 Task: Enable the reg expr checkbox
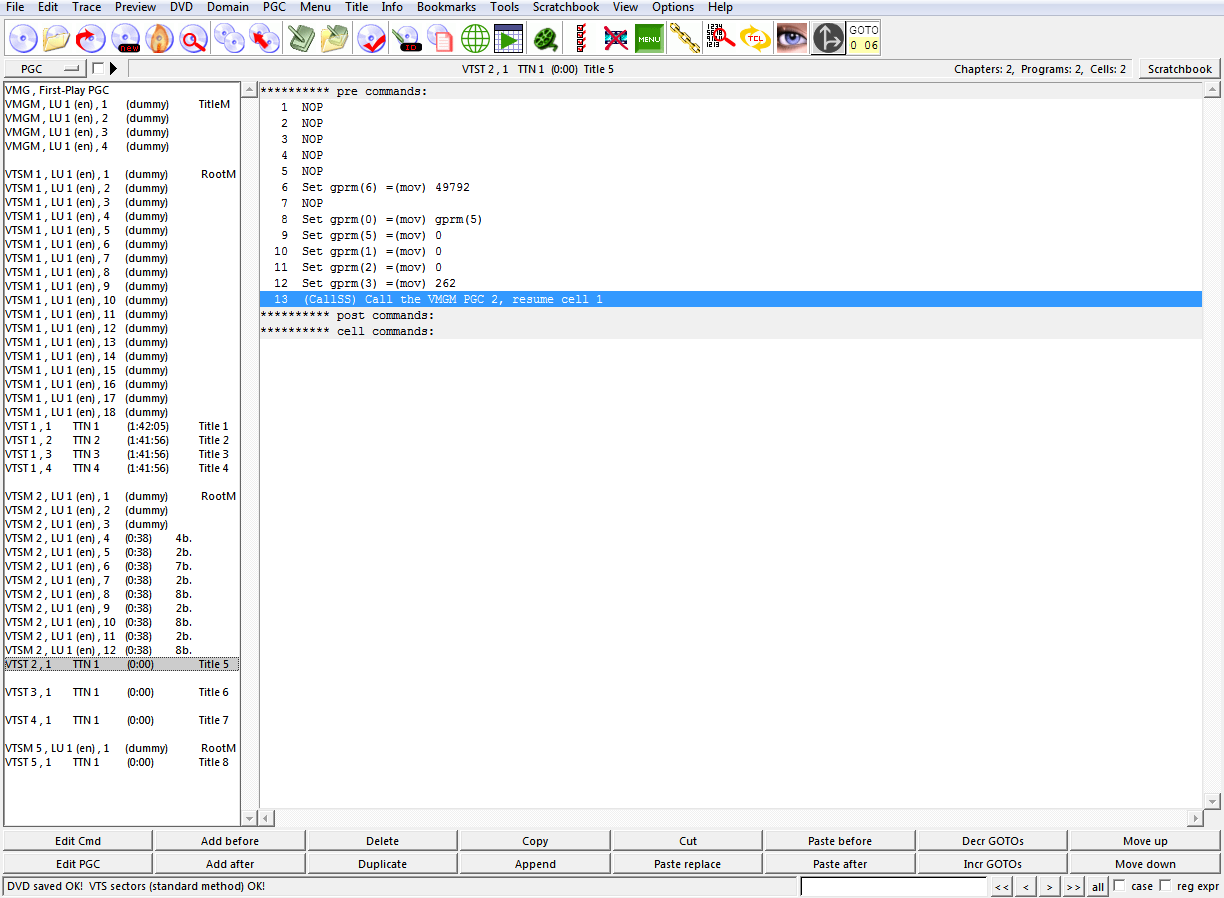click(x=1165, y=886)
